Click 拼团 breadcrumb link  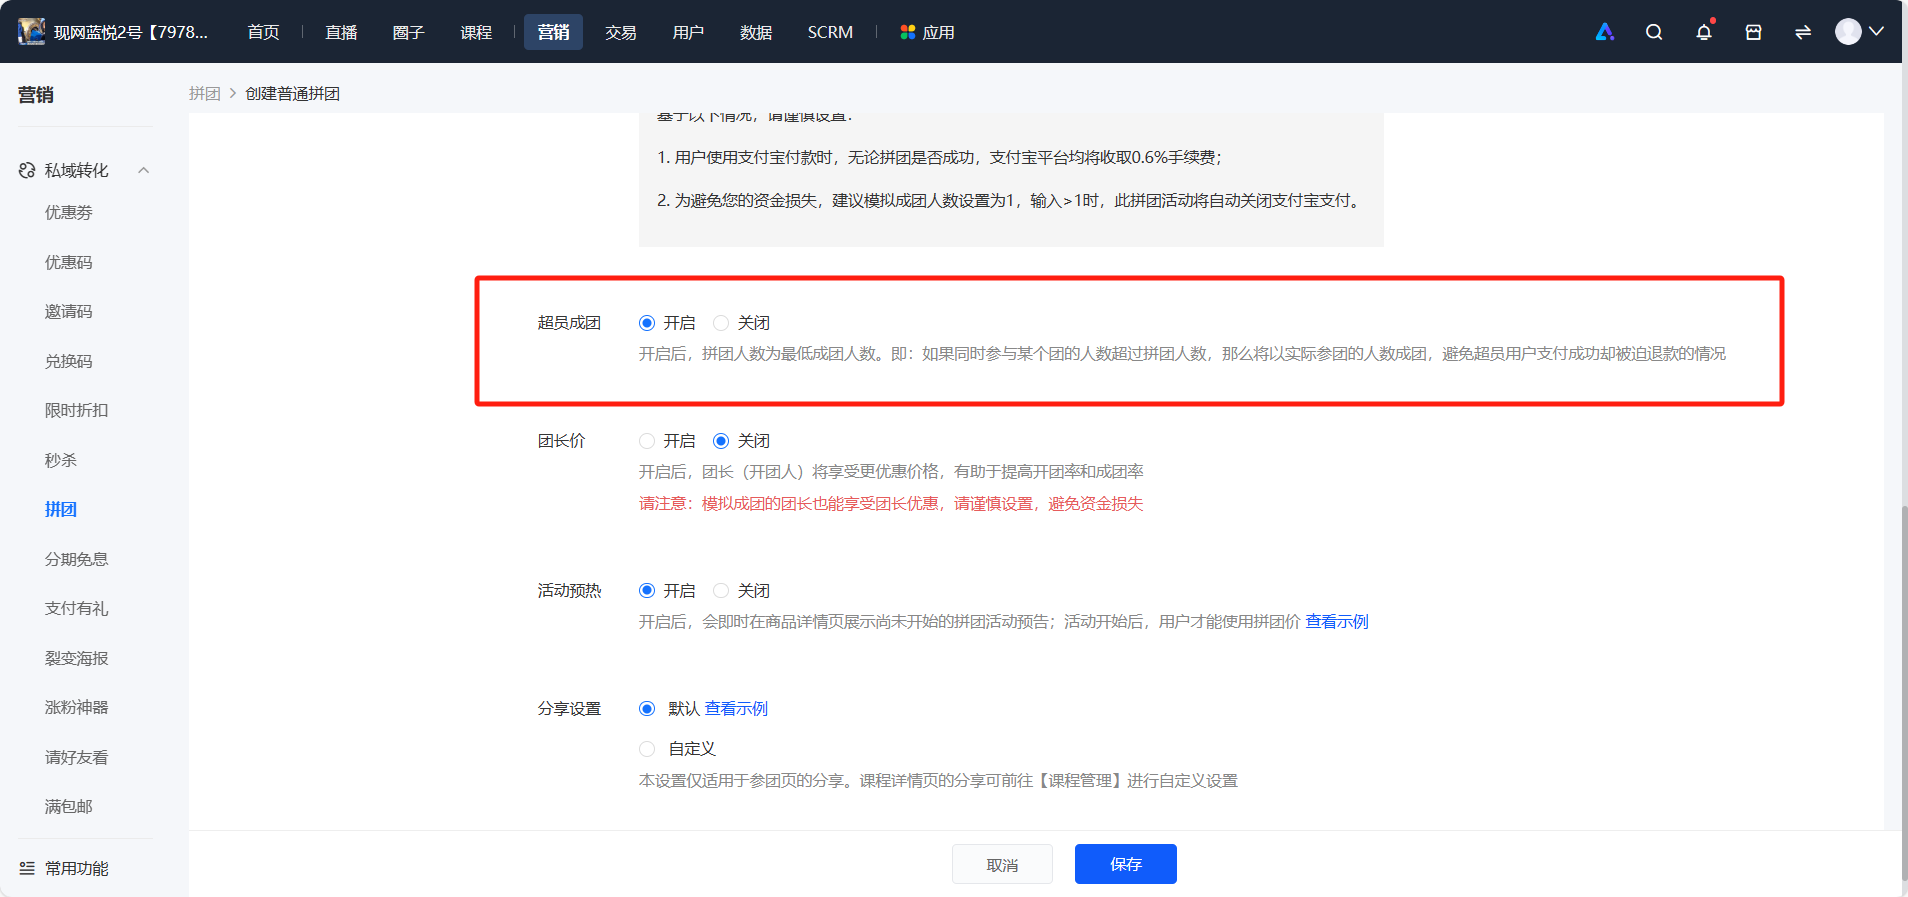[205, 93]
